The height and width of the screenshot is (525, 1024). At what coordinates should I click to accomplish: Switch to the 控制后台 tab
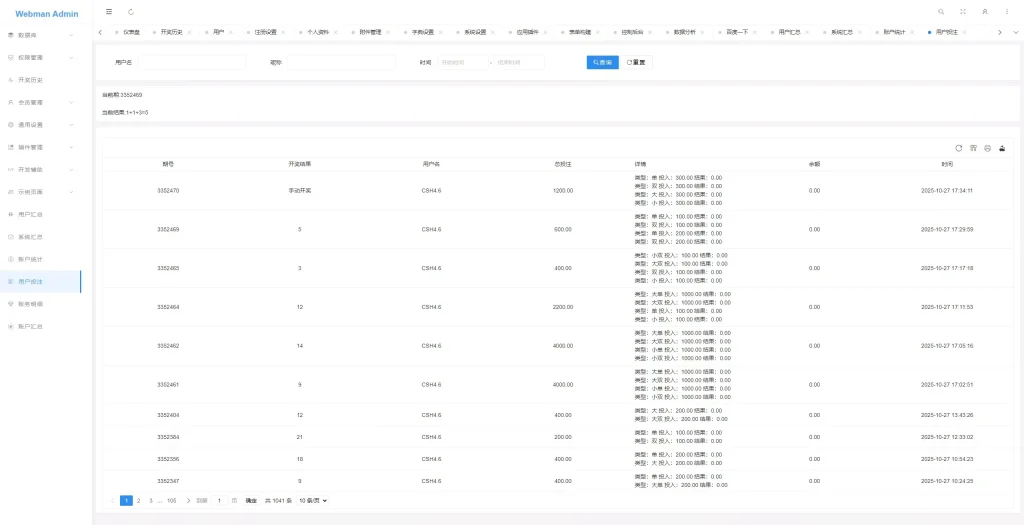[x=632, y=32]
